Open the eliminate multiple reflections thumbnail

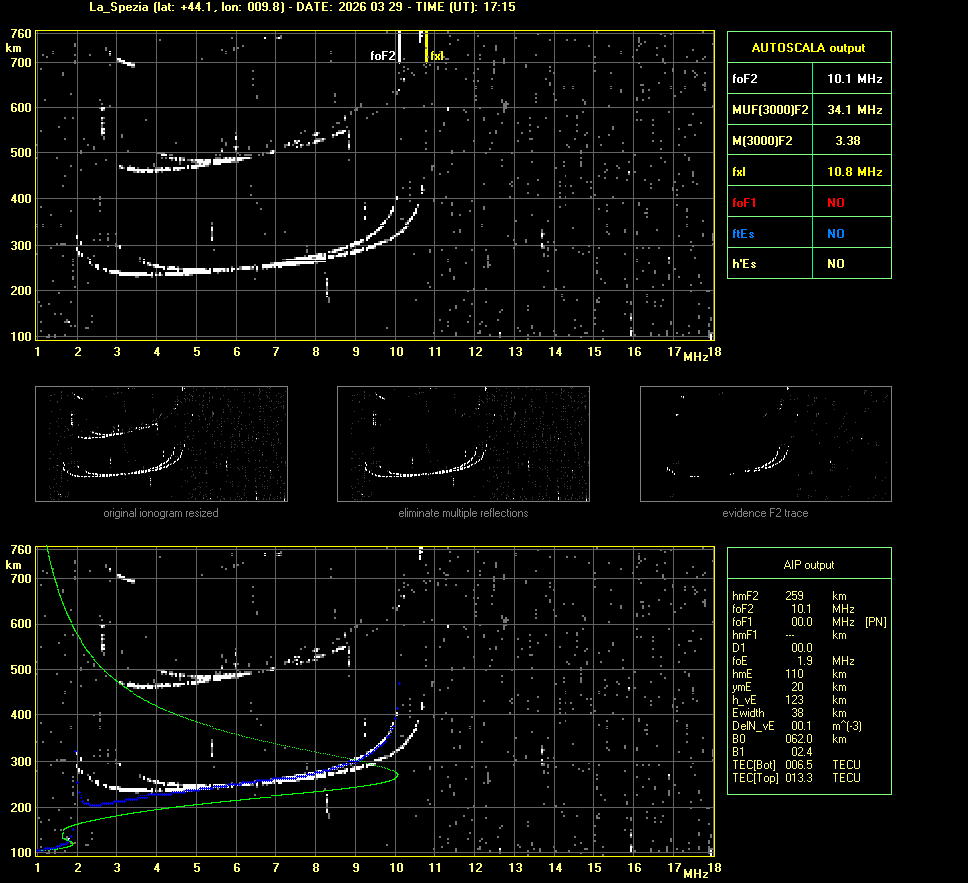(x=463, y=444)
